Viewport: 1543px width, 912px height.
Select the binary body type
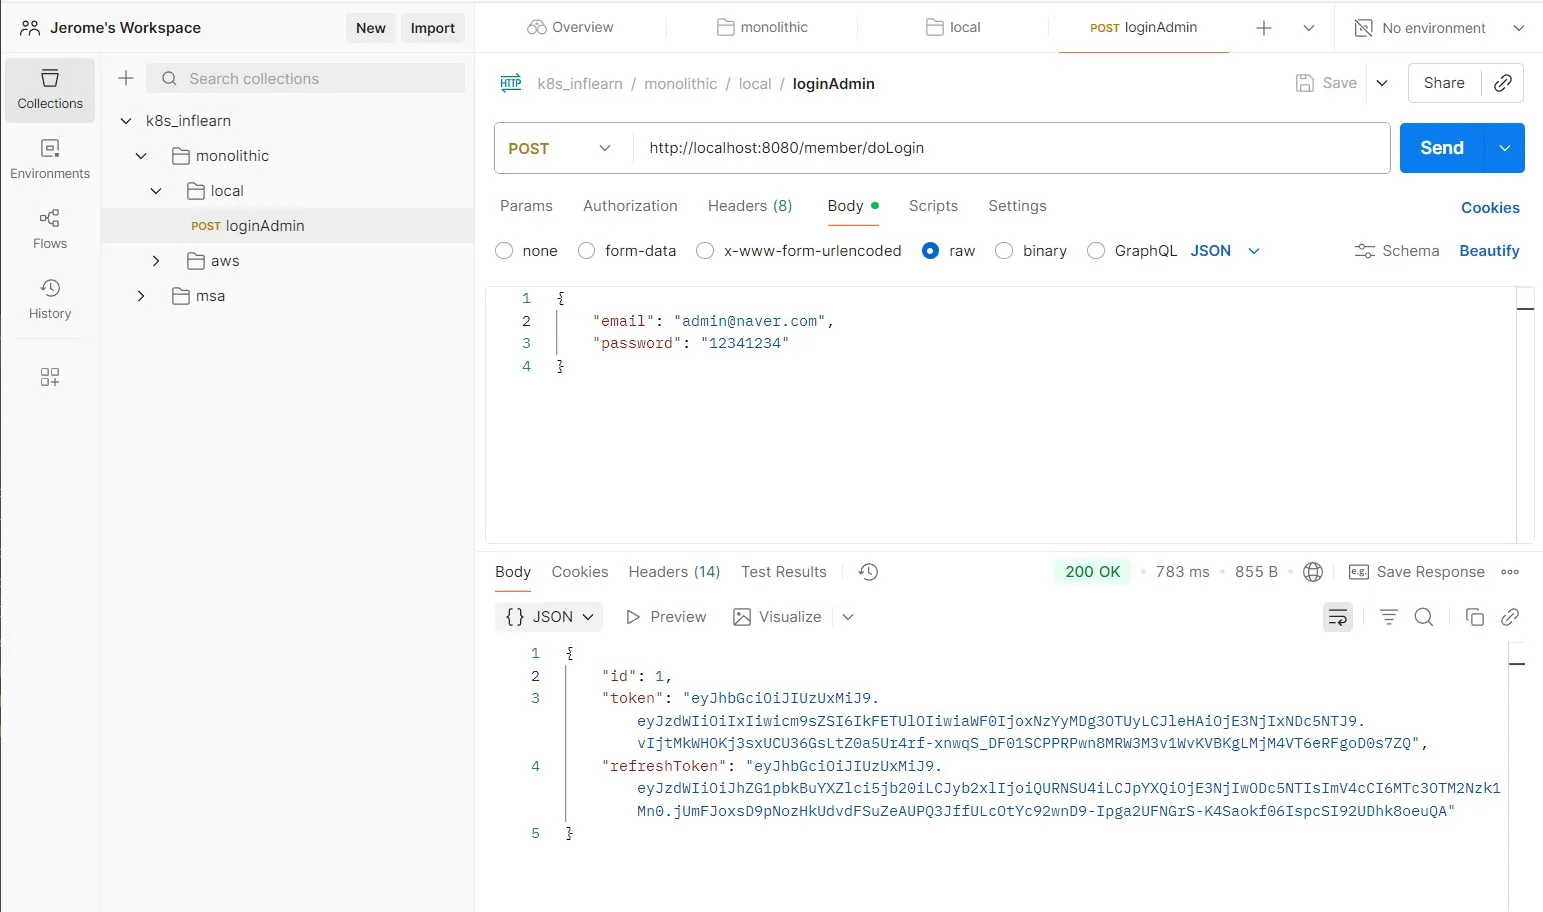[1005, 251]
